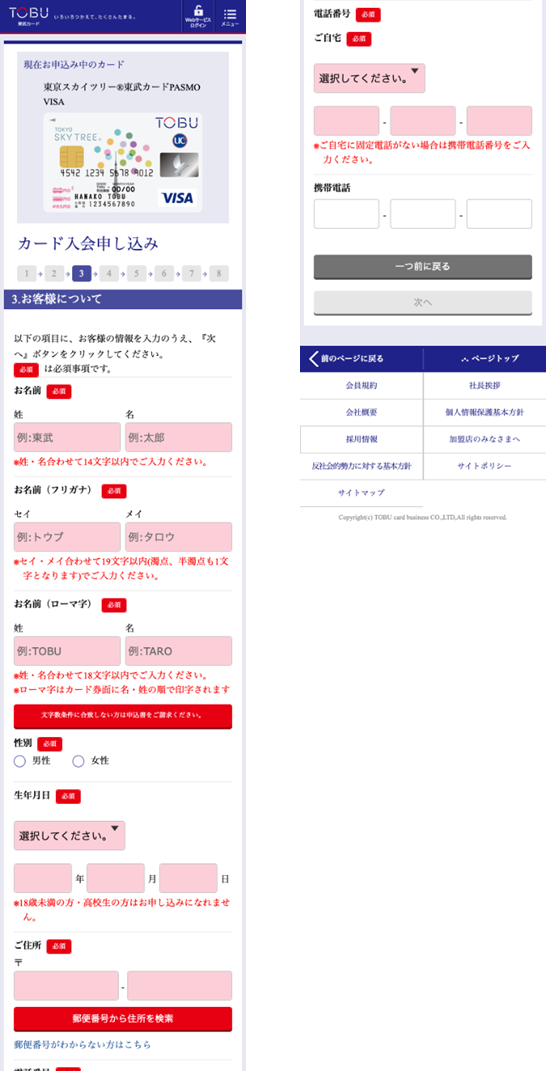Open the 会員規約 footer link

click(361, 385)
